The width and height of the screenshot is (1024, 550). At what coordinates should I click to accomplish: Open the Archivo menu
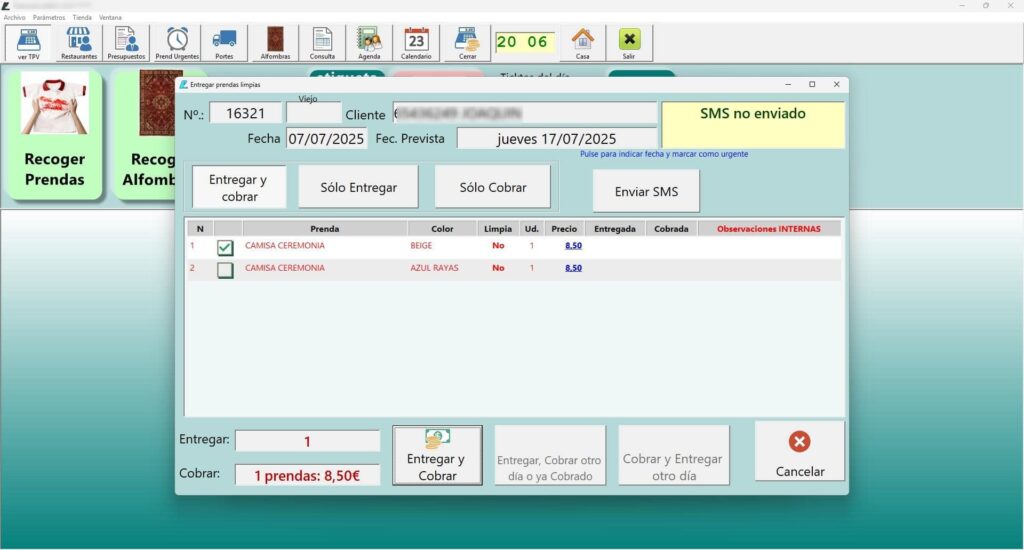pos(14,17)
